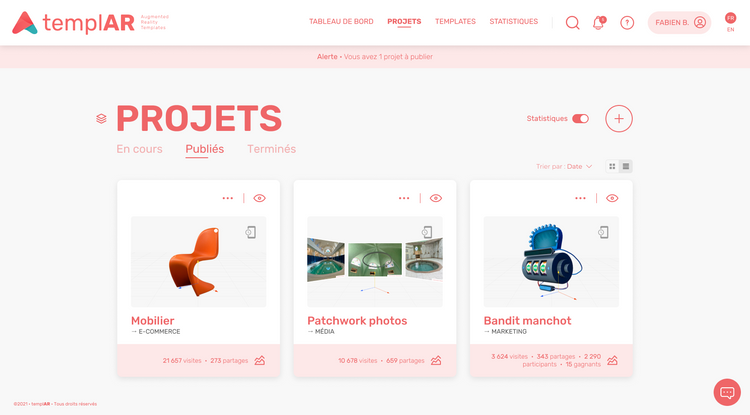Screen dimensions: 750x415
Task: Open the chat support bubble
Action: tap(727, 393)
